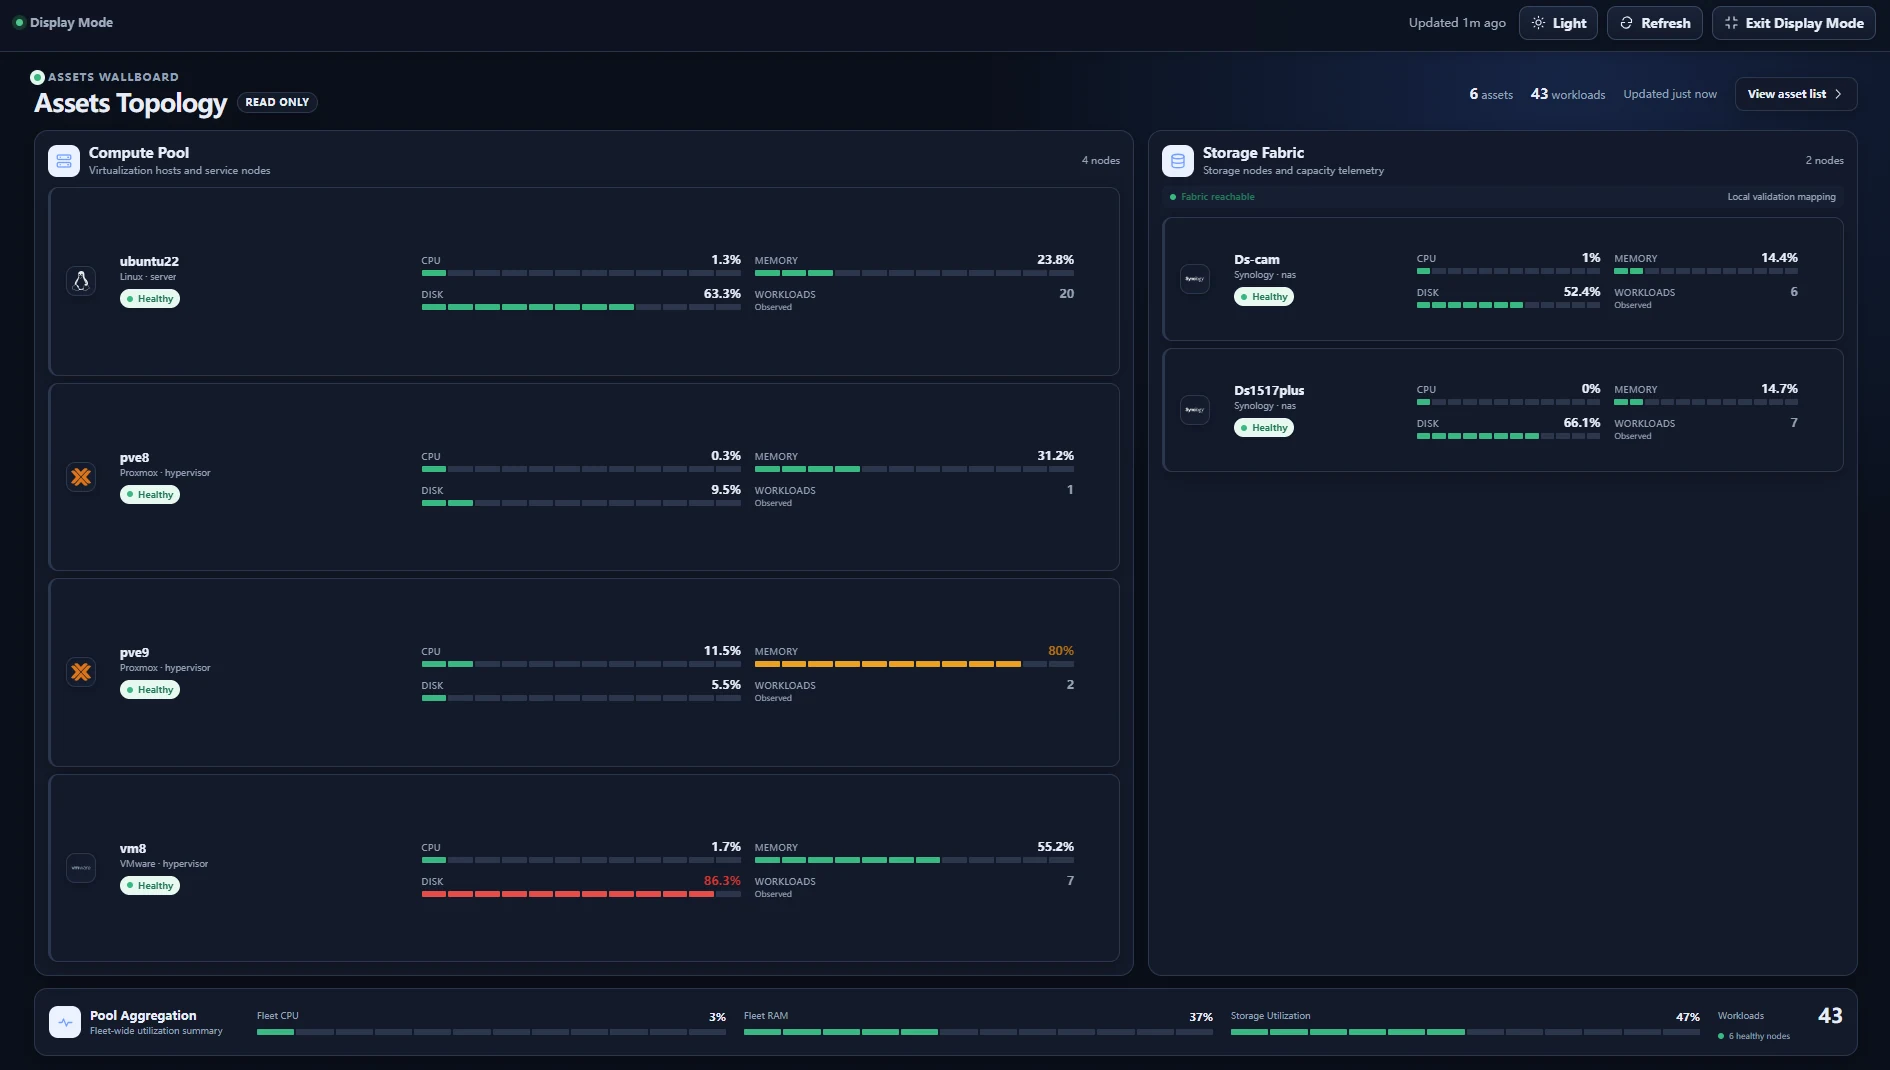Click the vm8 disk value 86.3%
This screenshot has width=1890, height=1070.
click(x=722, y=881)
